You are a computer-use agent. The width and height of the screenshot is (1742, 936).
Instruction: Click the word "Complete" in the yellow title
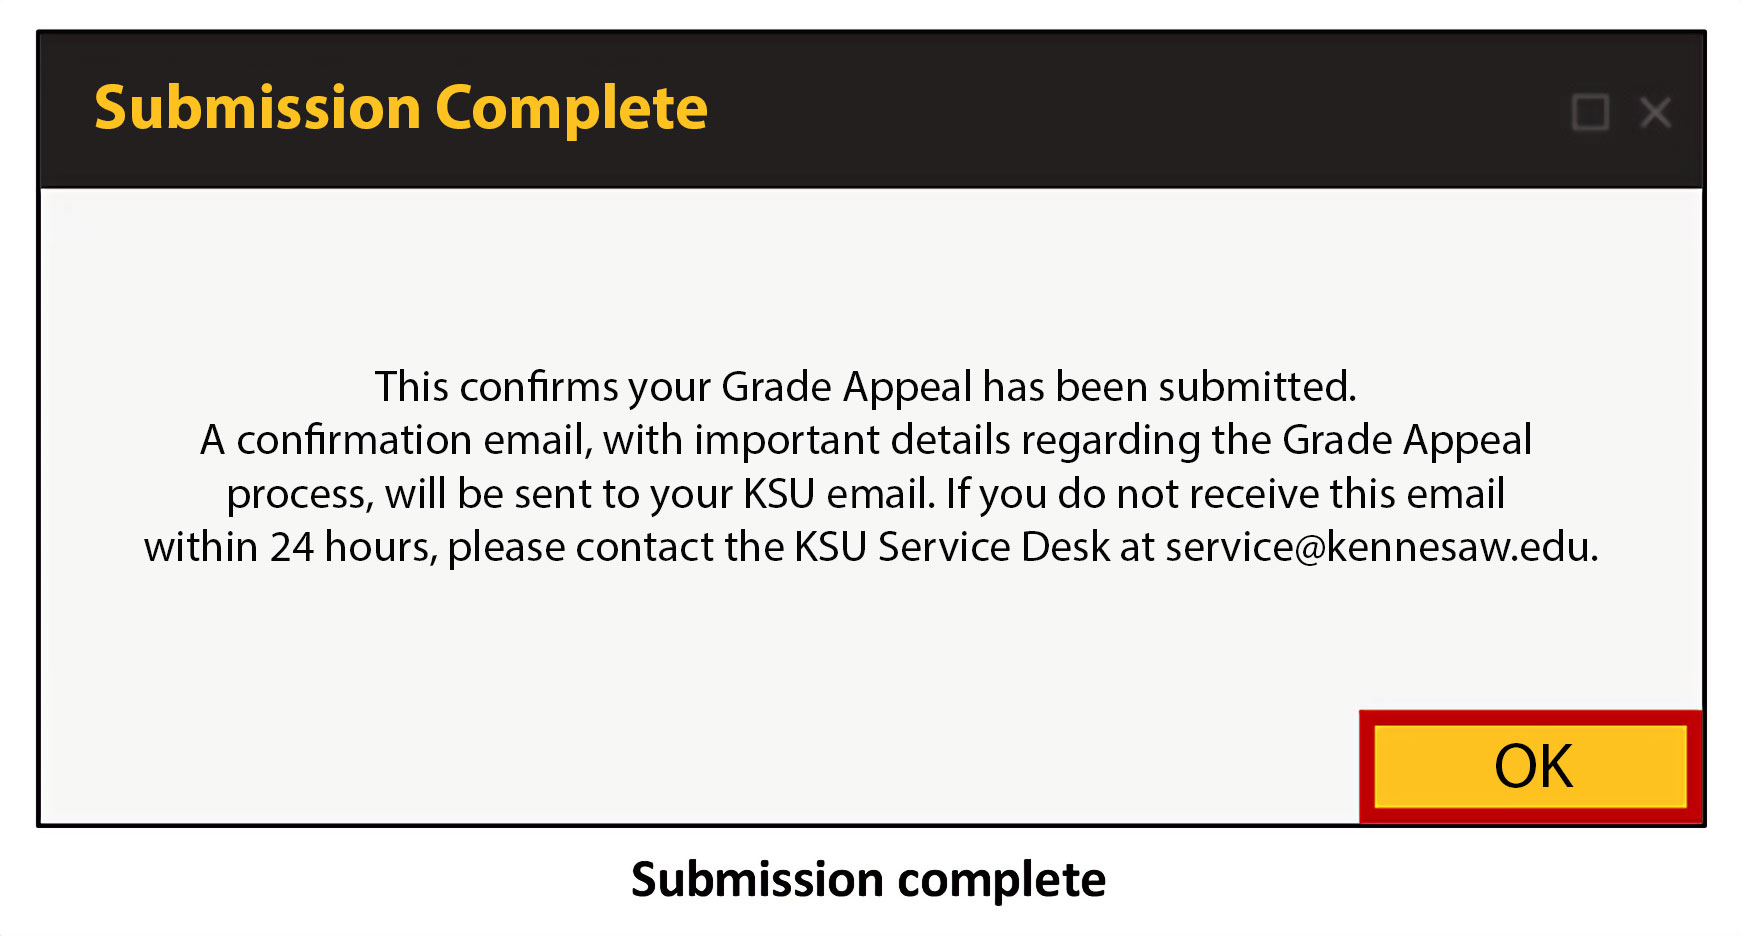(571, 108)
